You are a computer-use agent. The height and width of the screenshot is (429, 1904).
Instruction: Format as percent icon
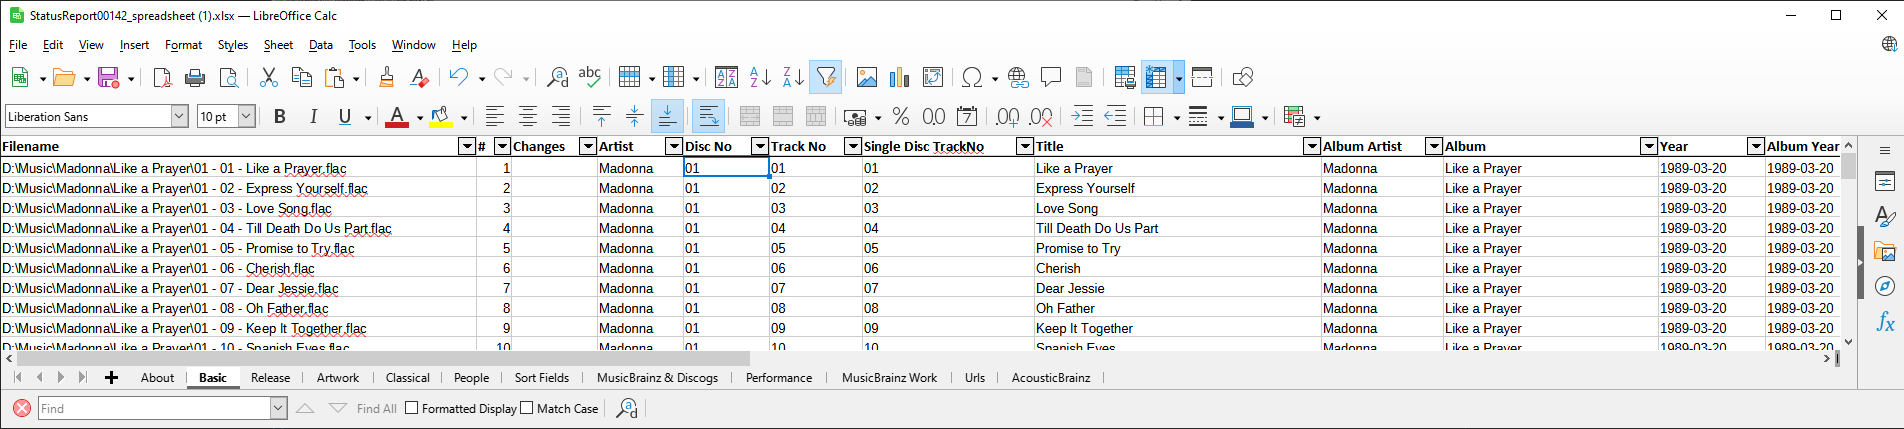click(901, 117)
